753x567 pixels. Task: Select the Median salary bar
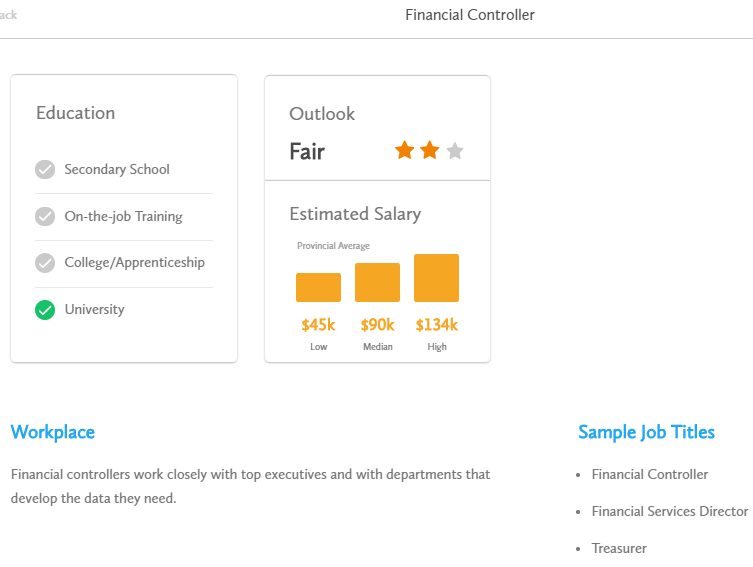pos(377,282)
